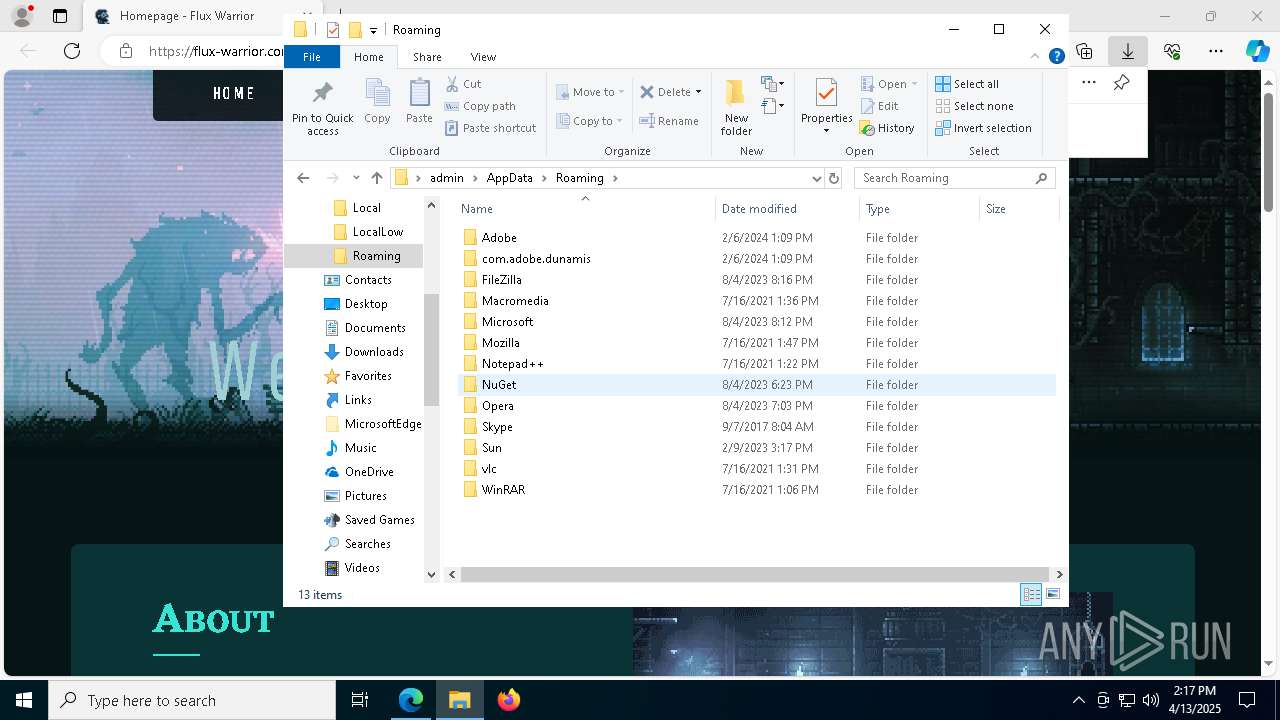
Task: Click the Copy ribbon icon
Action: click(377, 102)
